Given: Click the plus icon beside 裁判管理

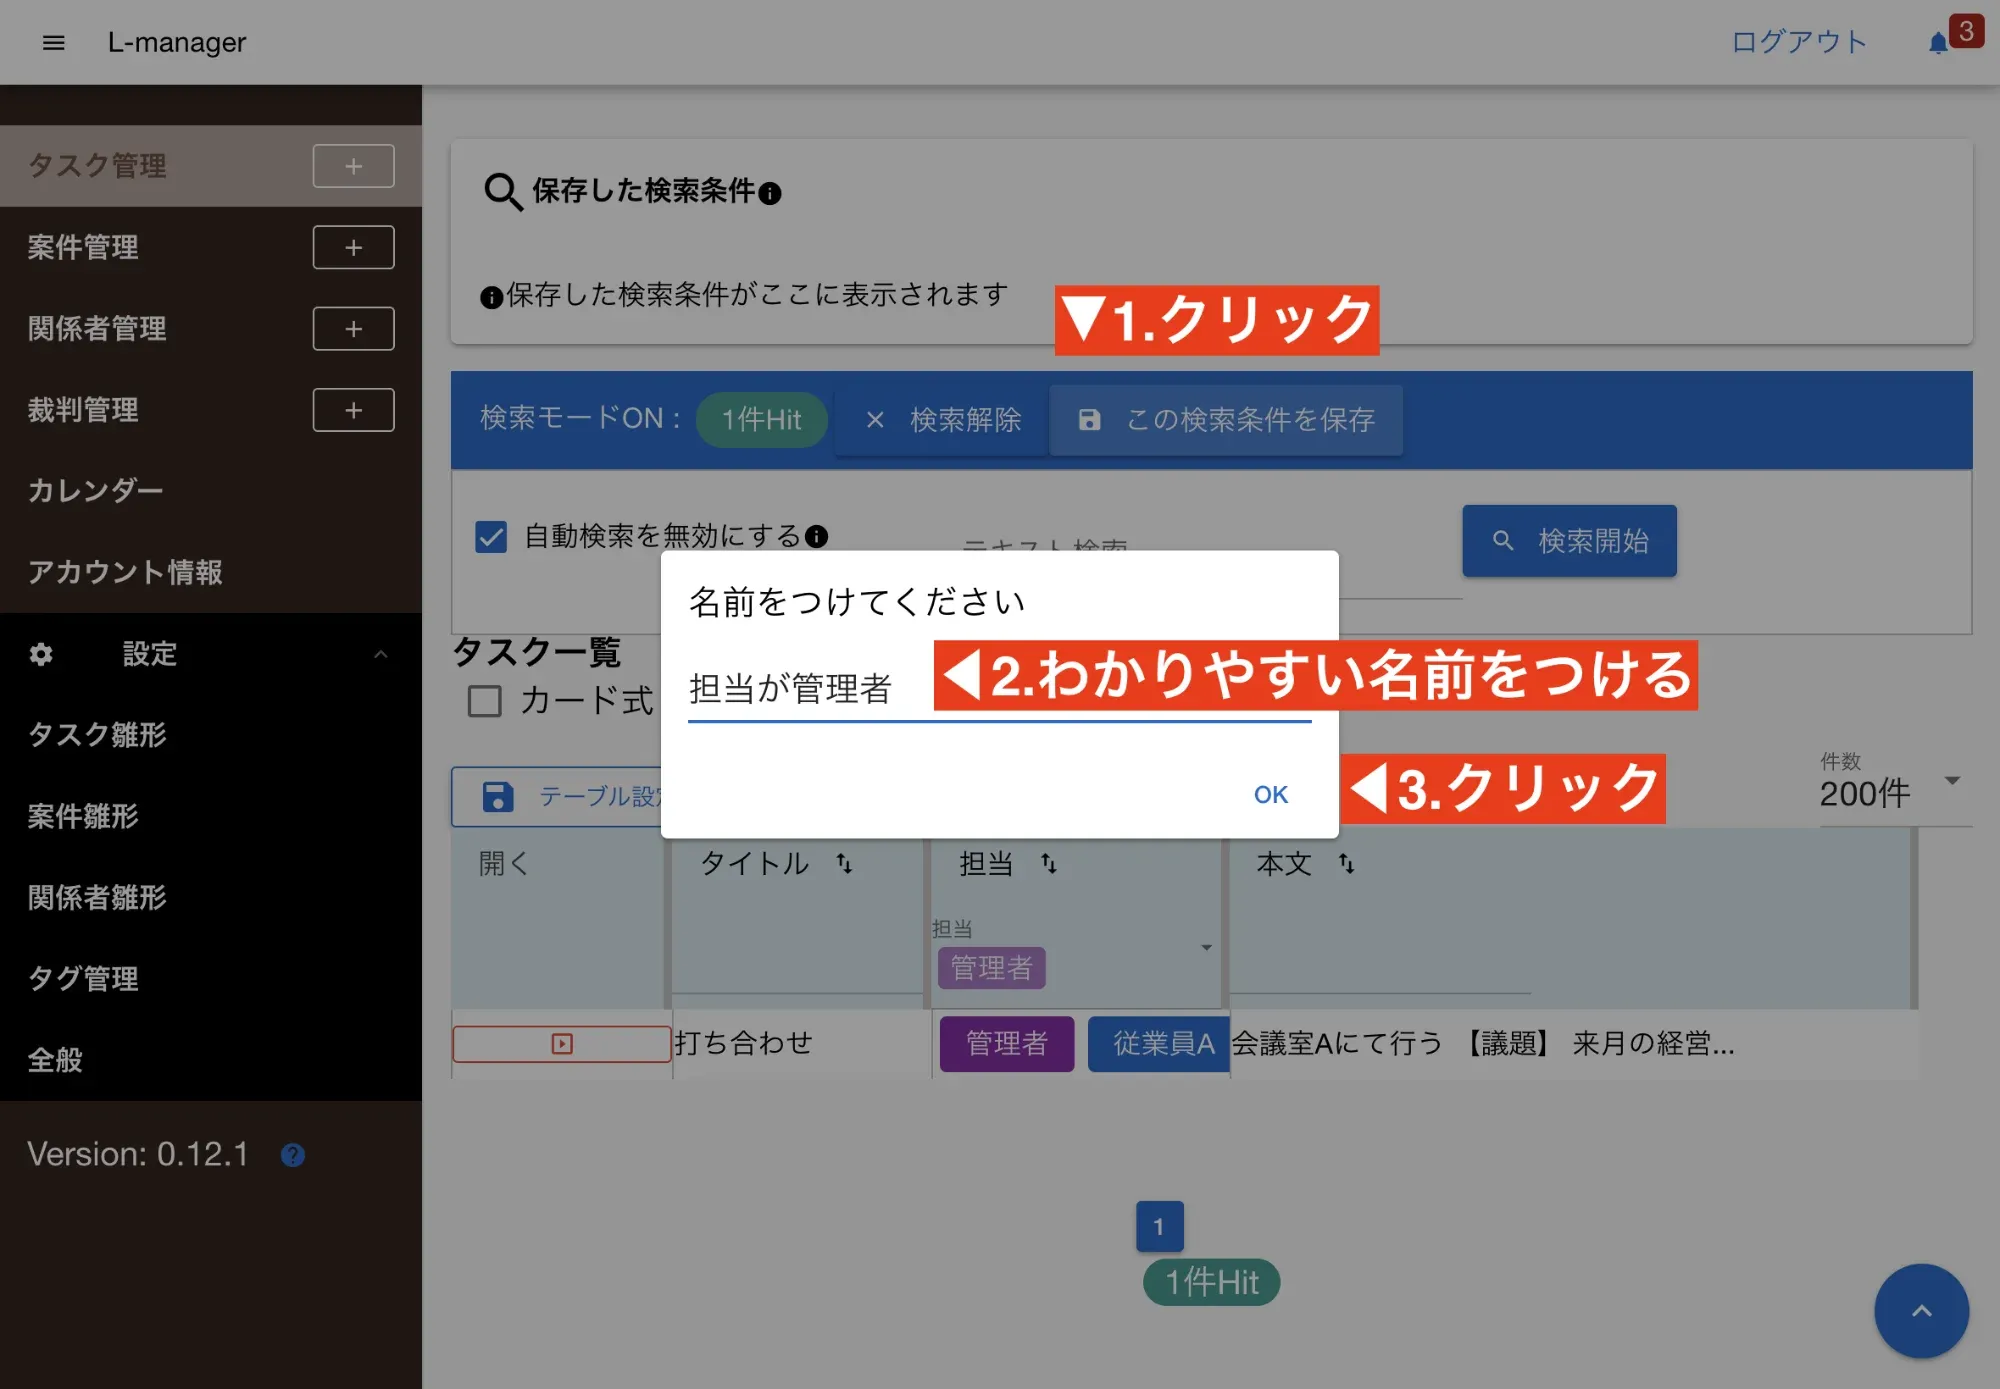Looking at the screenshot, I should click(x=353, y=410).
